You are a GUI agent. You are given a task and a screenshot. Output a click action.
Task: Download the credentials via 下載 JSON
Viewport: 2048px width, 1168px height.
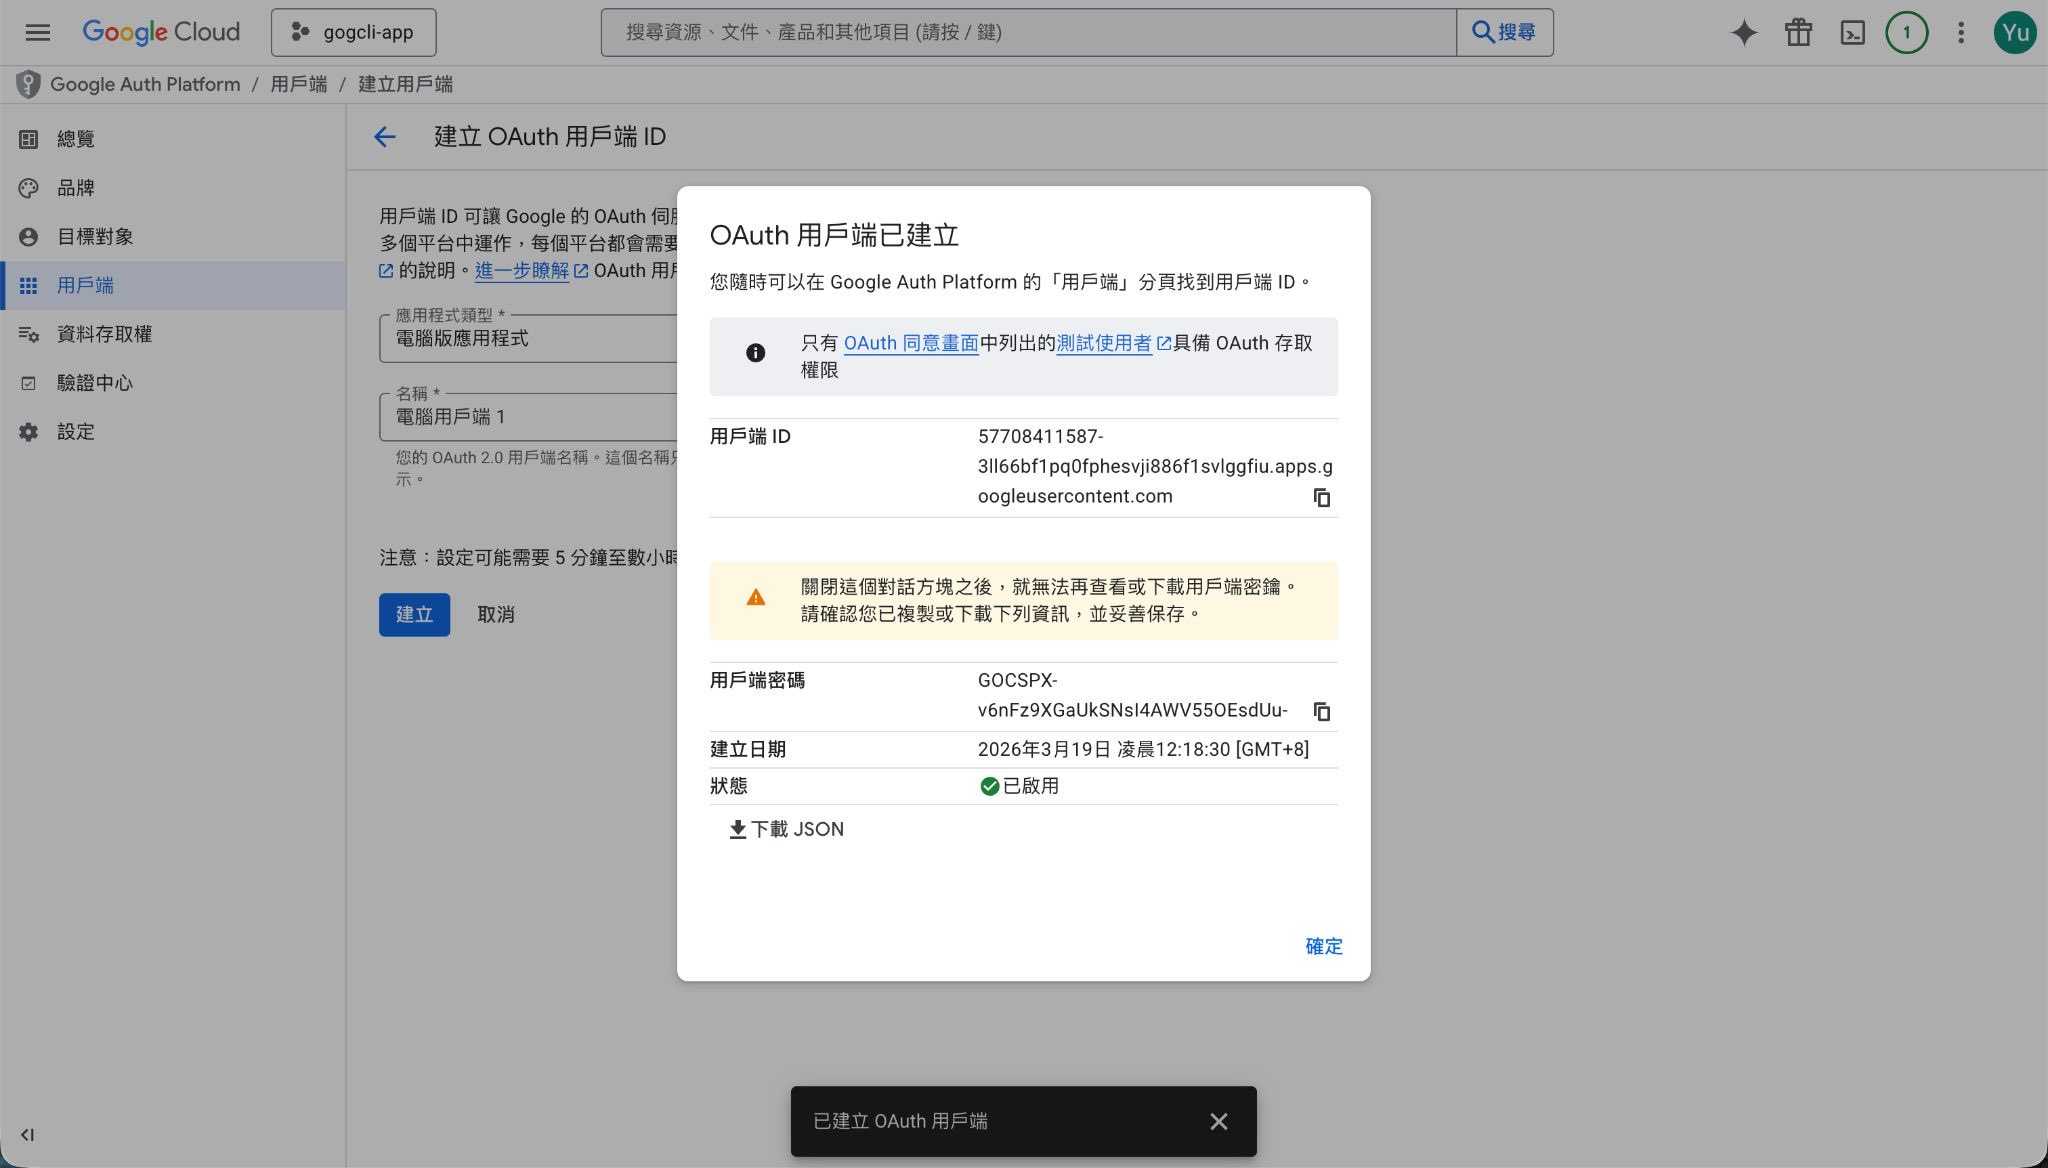point(787,829)
